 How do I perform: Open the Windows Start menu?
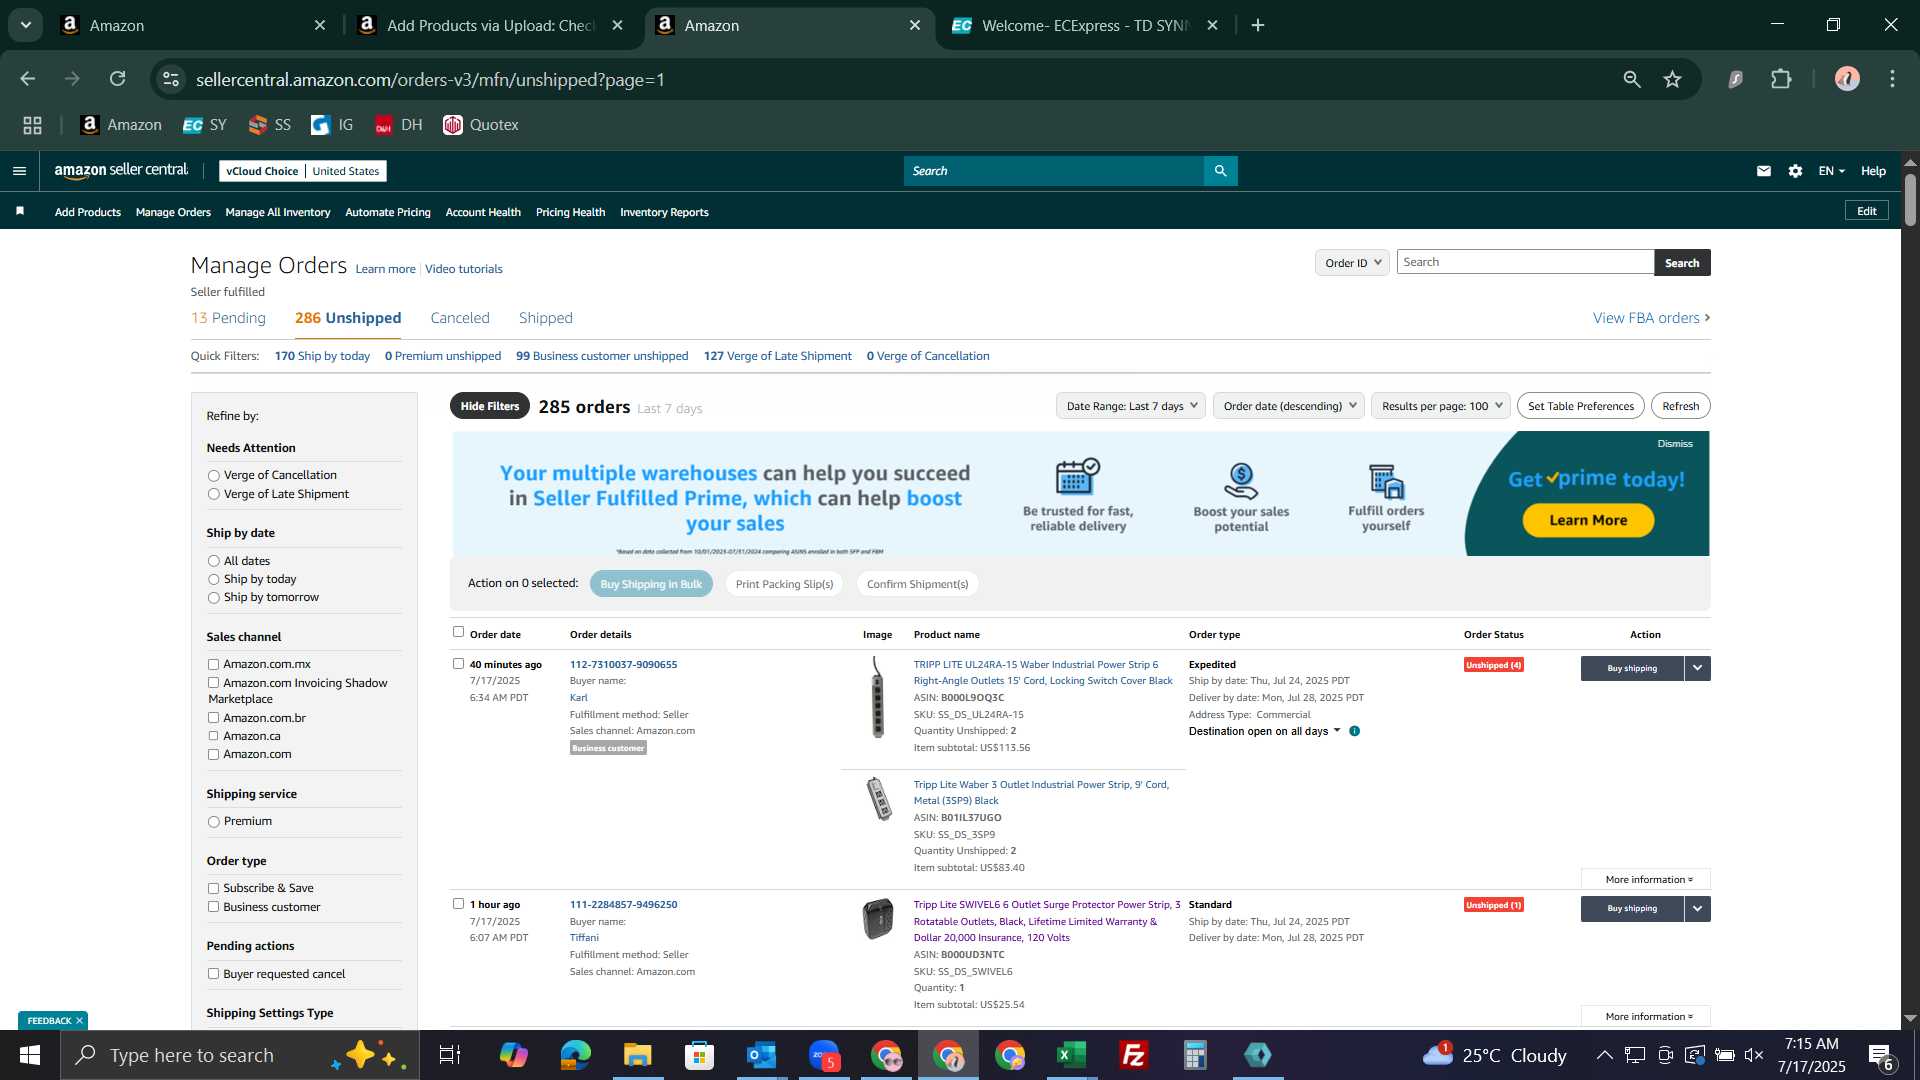pos(30,1055)
